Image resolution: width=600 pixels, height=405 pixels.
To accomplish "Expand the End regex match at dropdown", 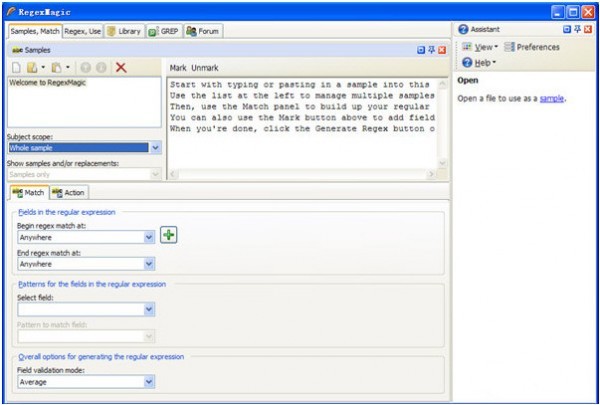I will pos(149,264).
